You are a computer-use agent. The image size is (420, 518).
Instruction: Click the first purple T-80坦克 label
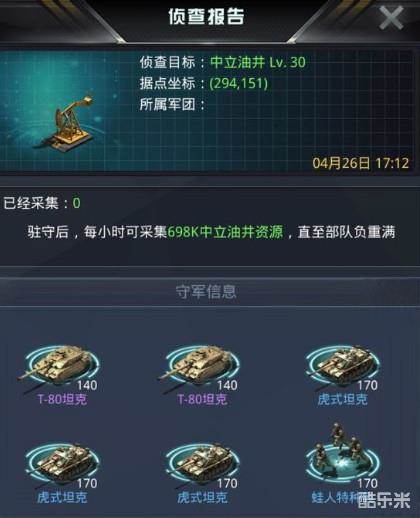(x=62, y=399)
